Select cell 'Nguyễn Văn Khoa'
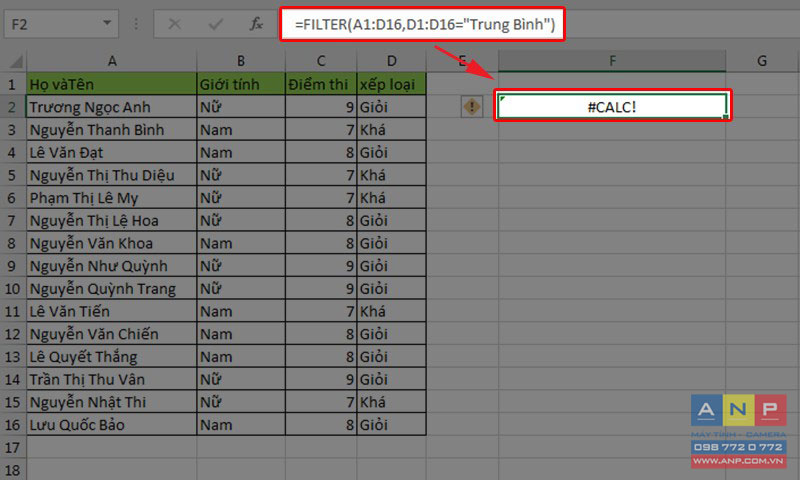This screenshot has width=800, height=480. click(x=112, y=243)
